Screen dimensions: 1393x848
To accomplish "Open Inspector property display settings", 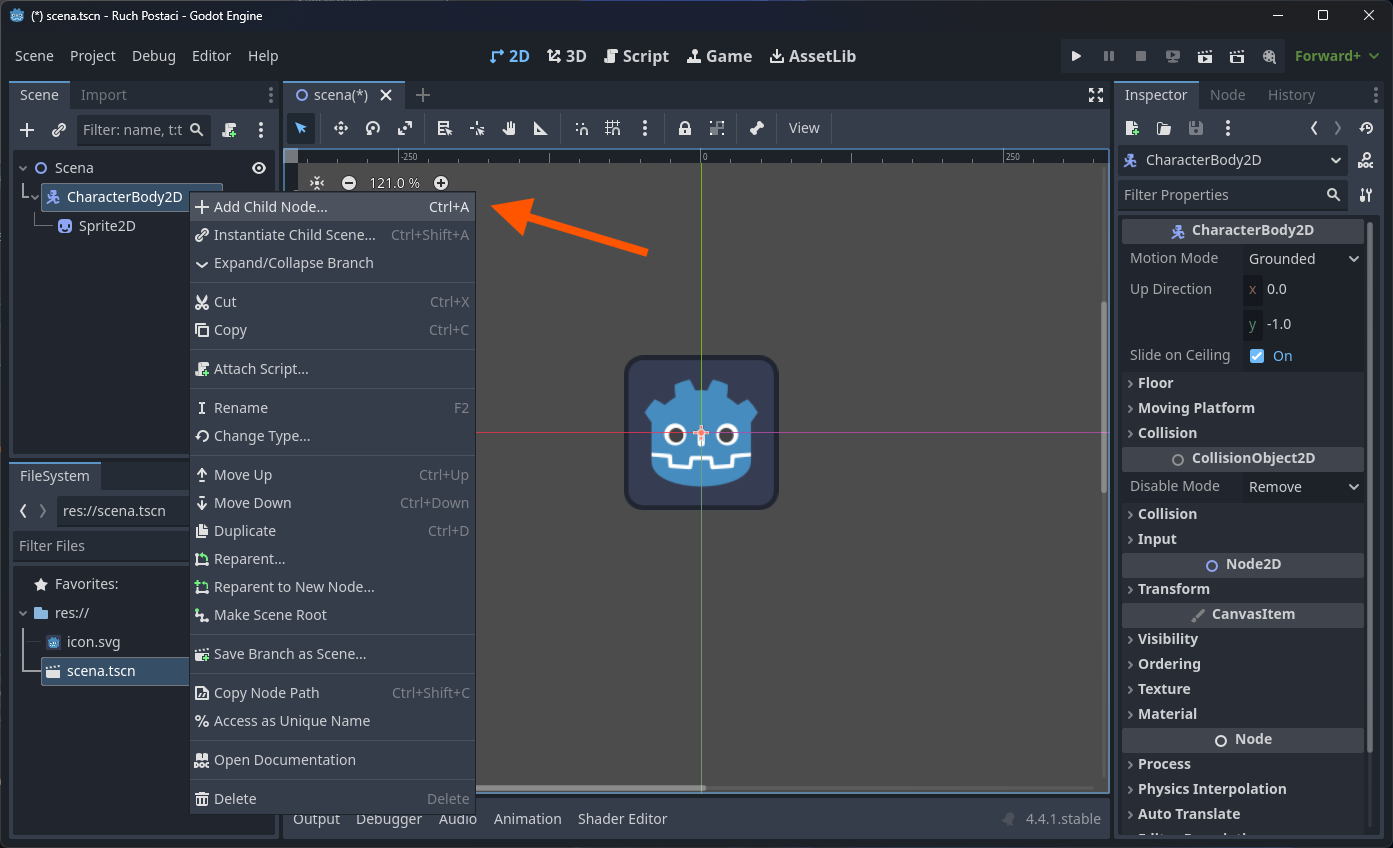I will click(1365, 195).
